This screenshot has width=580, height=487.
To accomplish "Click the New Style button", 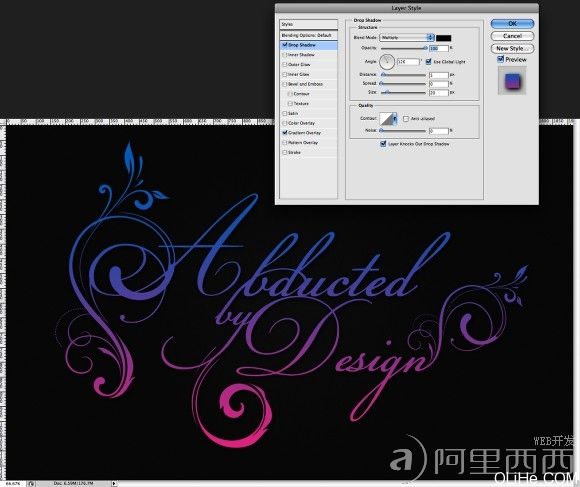I will coord(512,48).
